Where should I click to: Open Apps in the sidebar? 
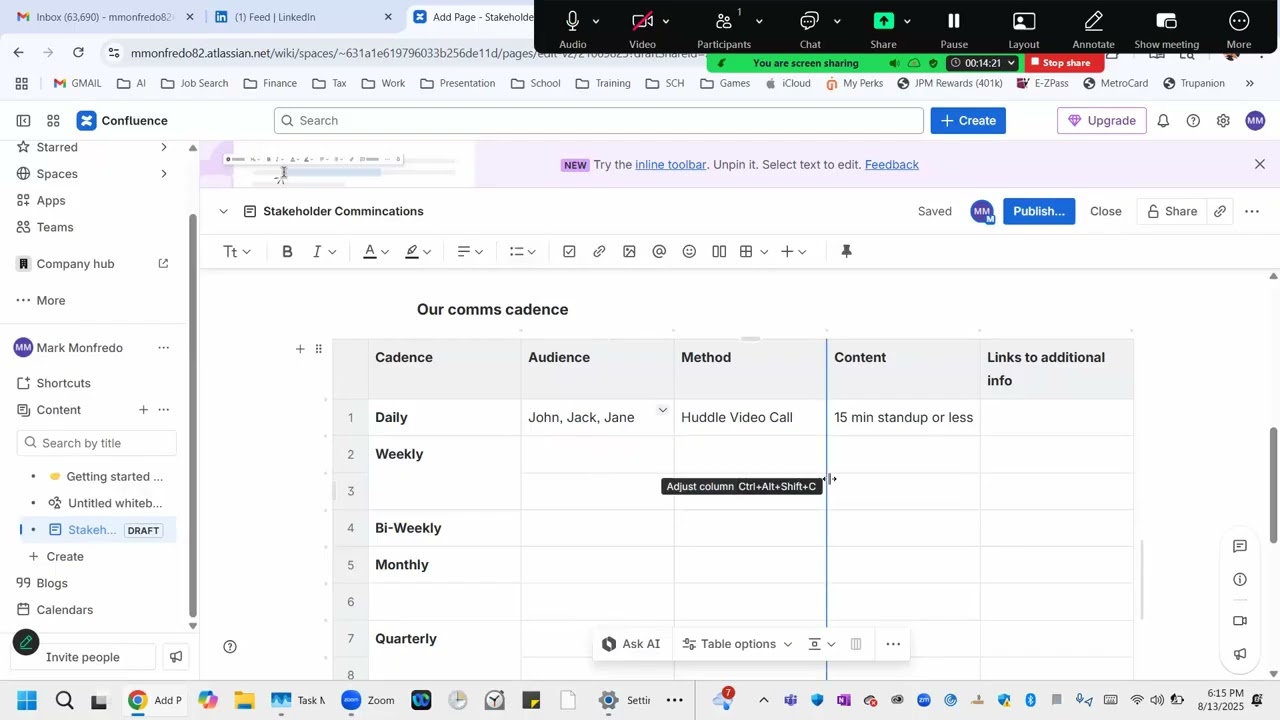point(51,200)
